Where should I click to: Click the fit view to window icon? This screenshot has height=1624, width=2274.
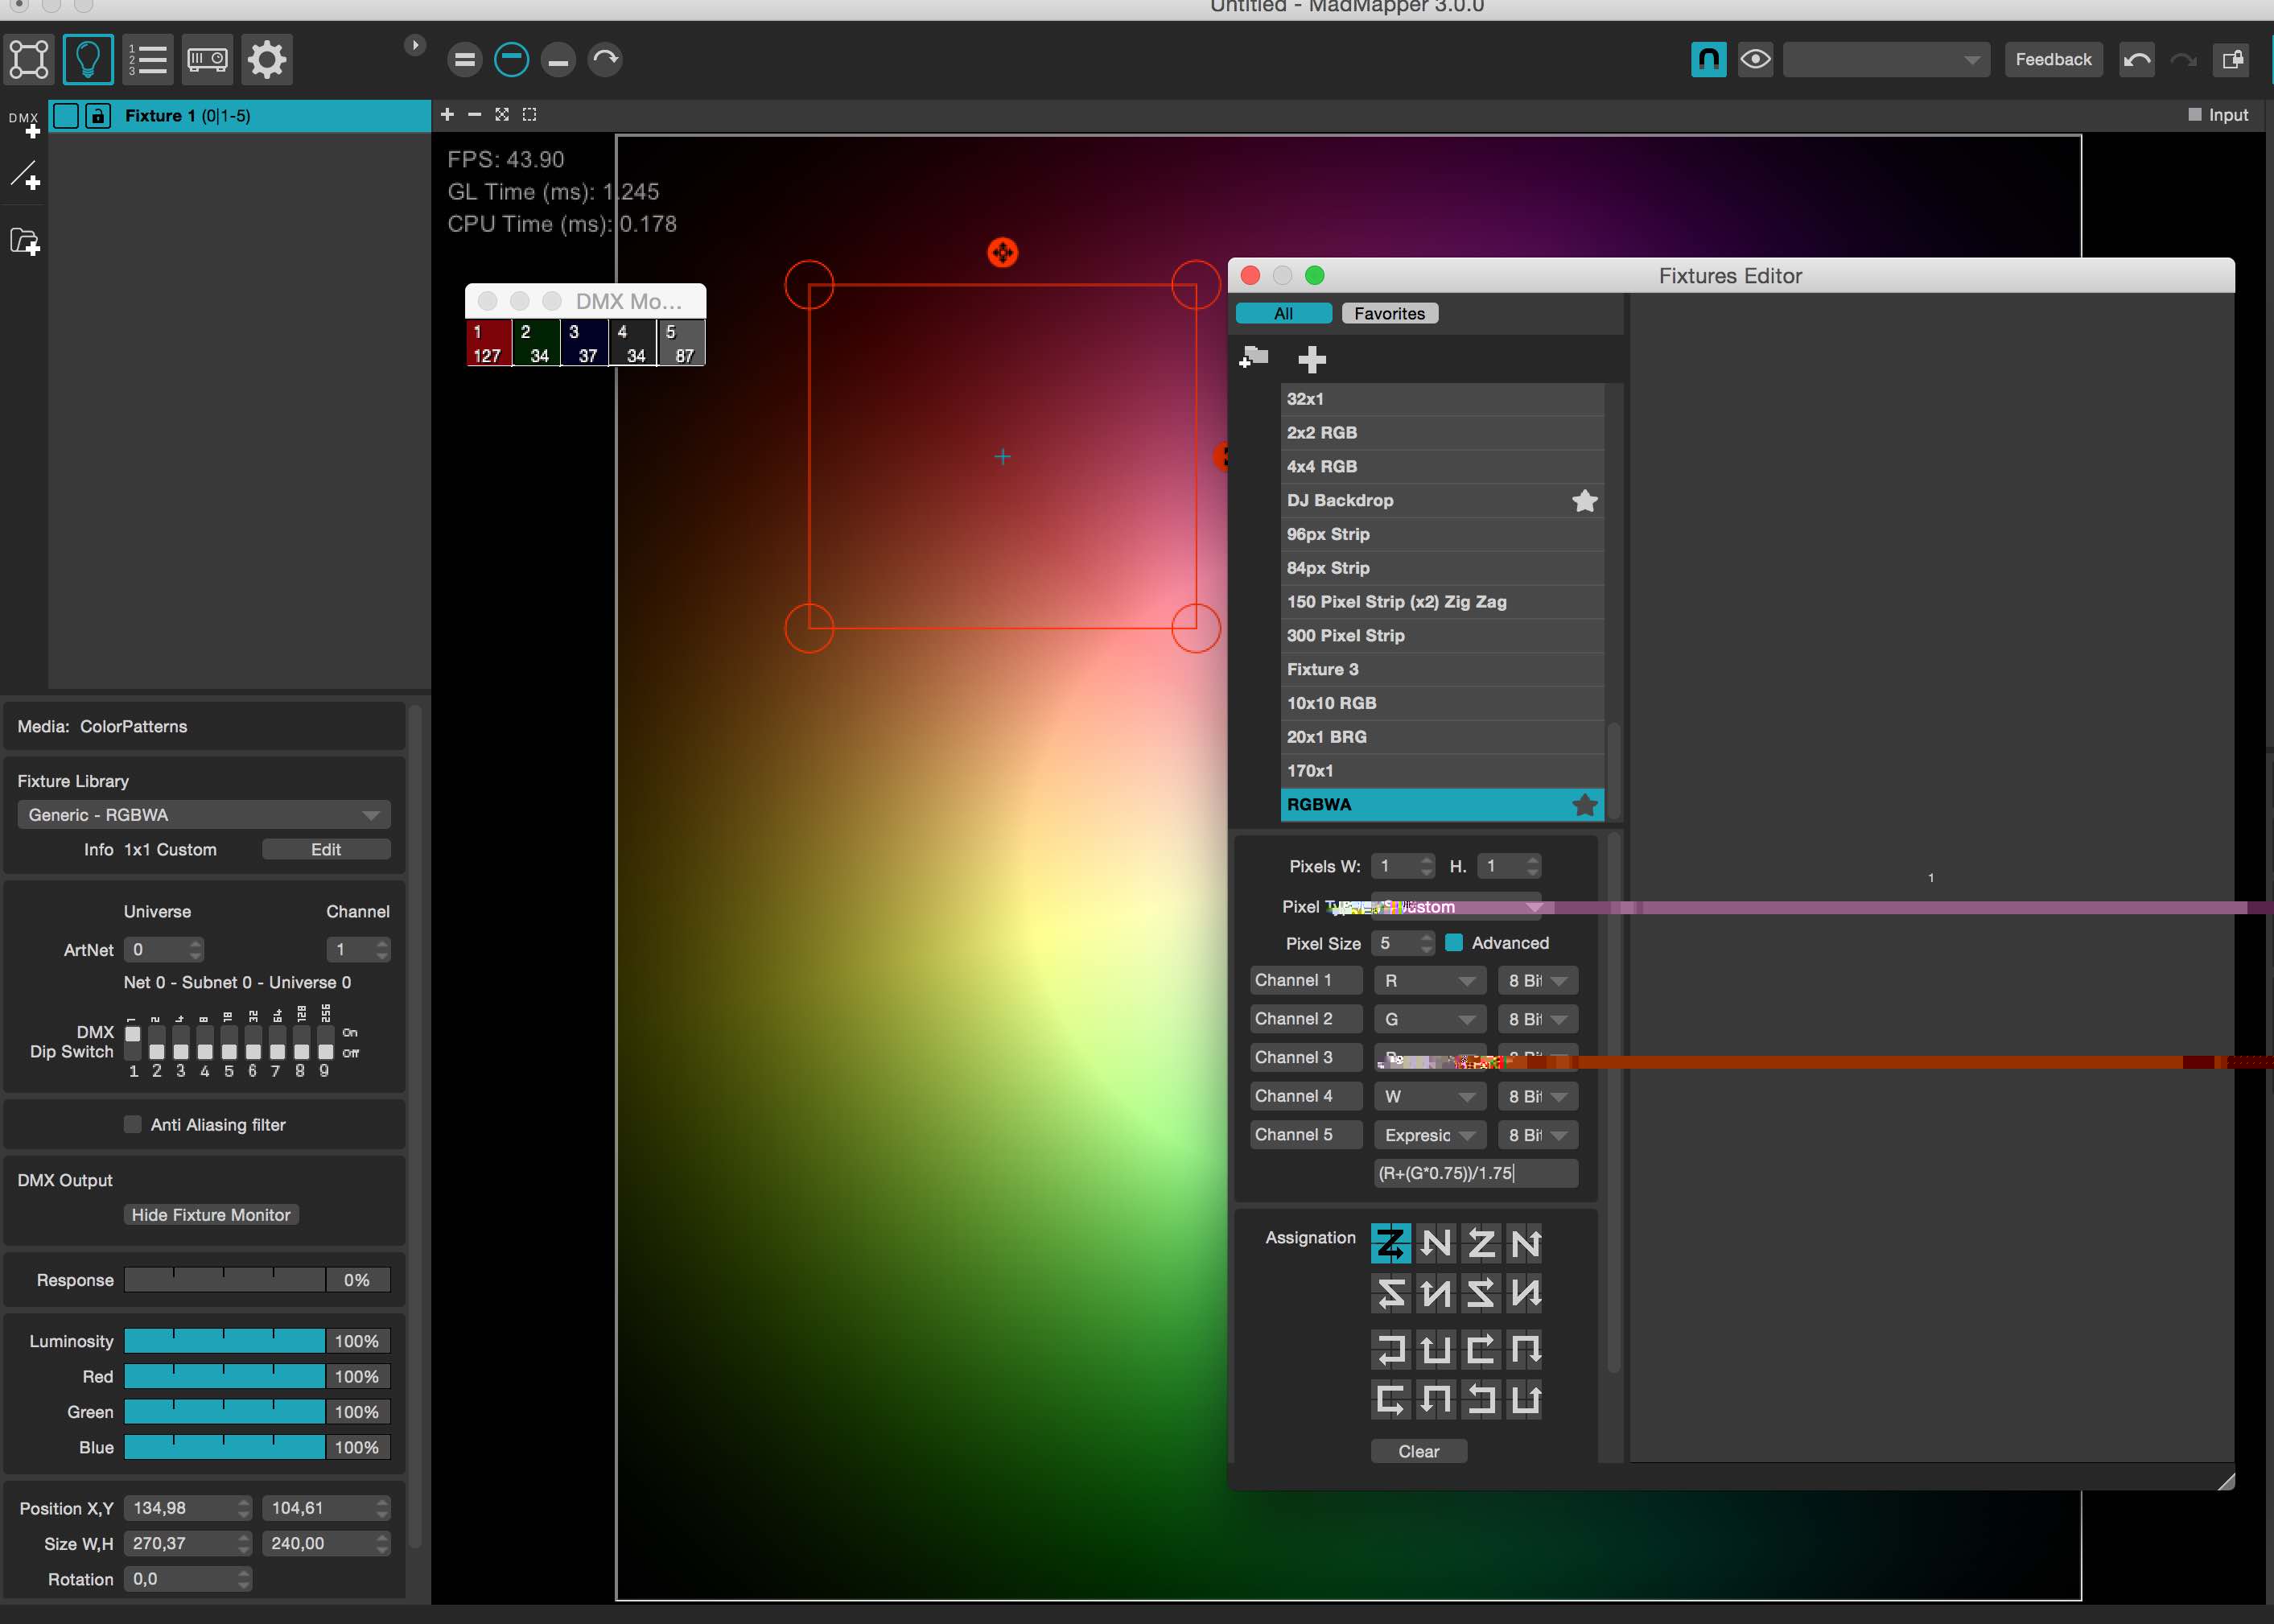coord(502,115)
